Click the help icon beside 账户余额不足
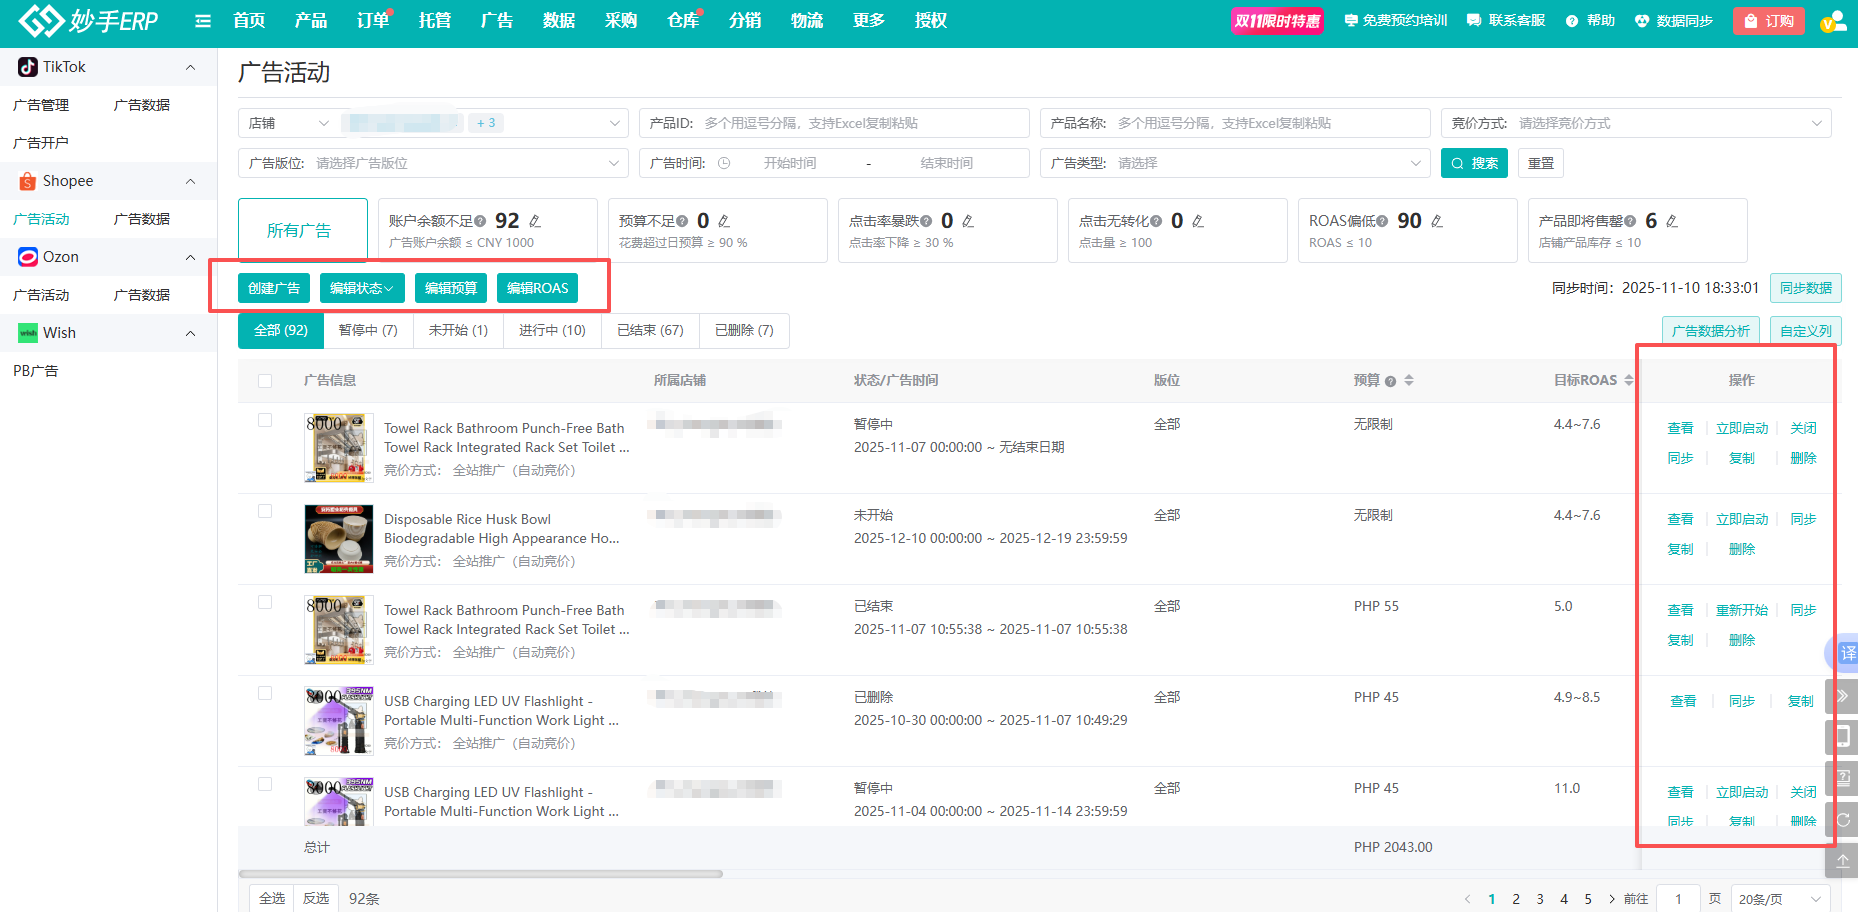Screen dimensions: 1858x912 click(x=481, y=221)
